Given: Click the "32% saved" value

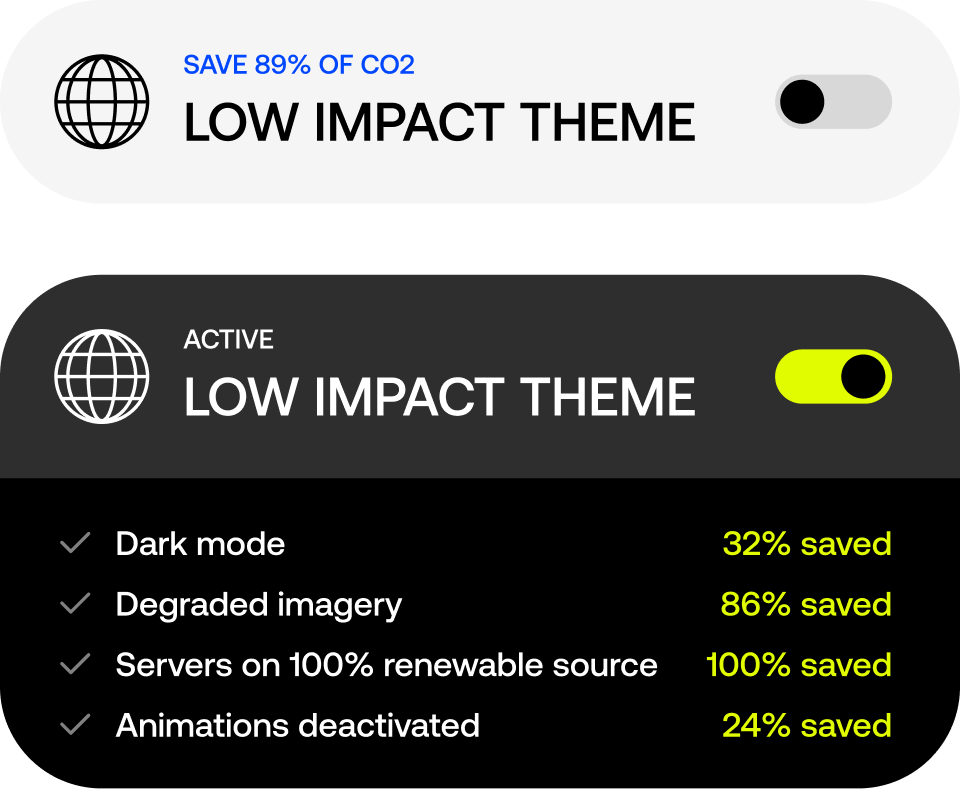Looking at the screenshot, I should pos(806,544).
